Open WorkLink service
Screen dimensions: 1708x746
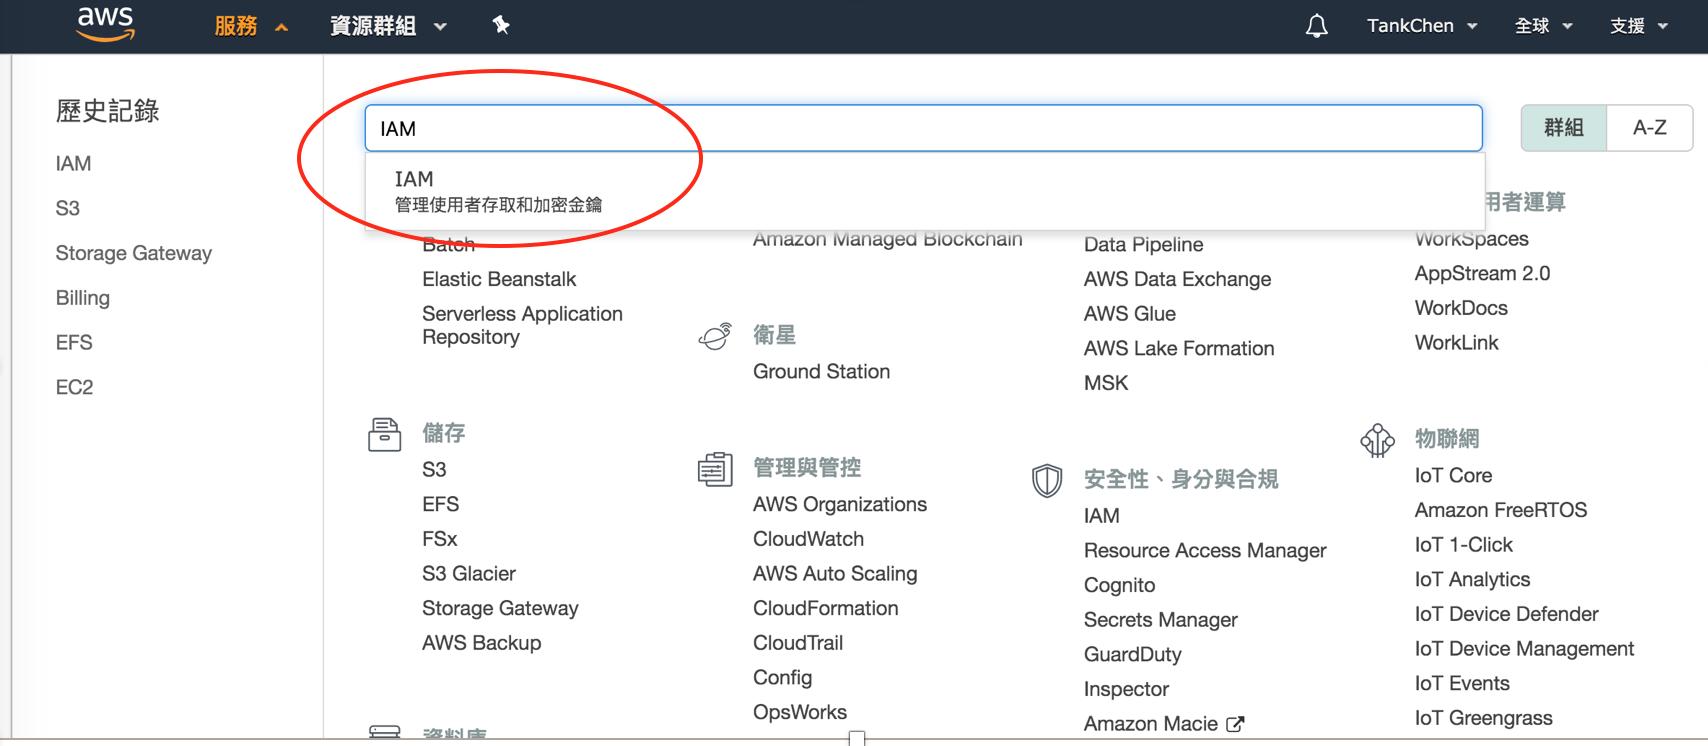(x=1456, y=343)
